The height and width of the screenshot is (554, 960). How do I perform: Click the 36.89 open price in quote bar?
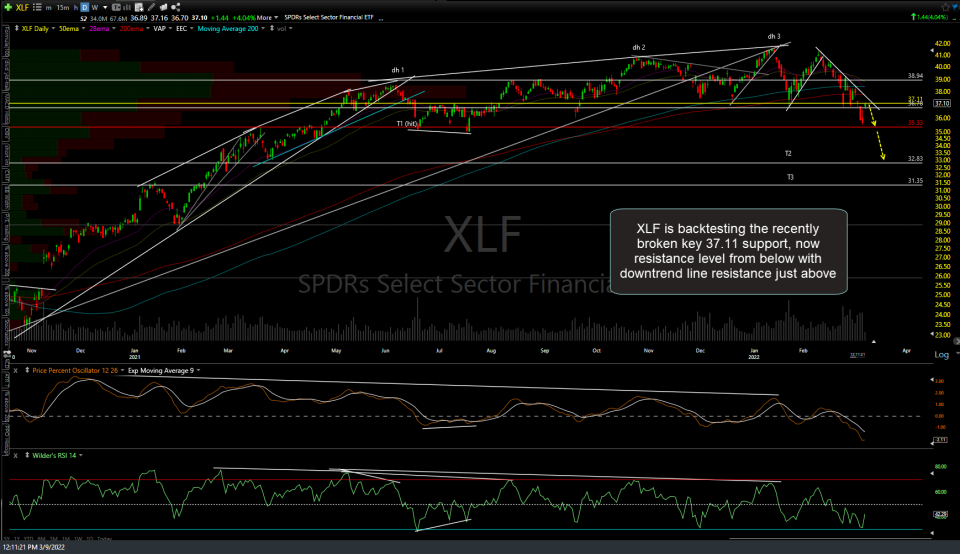click(x=138, y=18)
